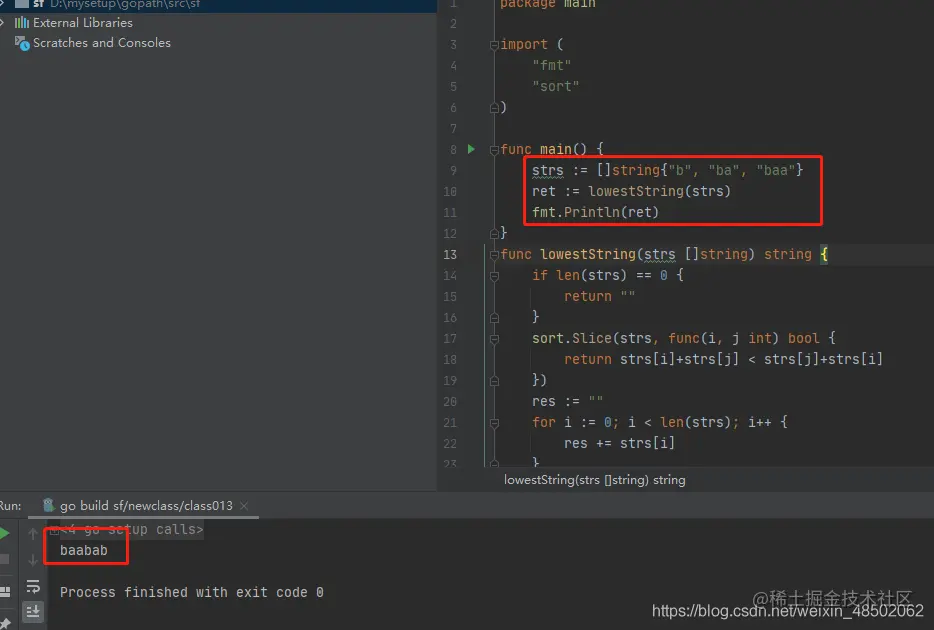The height and width of the screenshot is (630, 934).
Task: Click the Scratches and Consoles icon
Action: pyautogui.click(x=22, y=43)
